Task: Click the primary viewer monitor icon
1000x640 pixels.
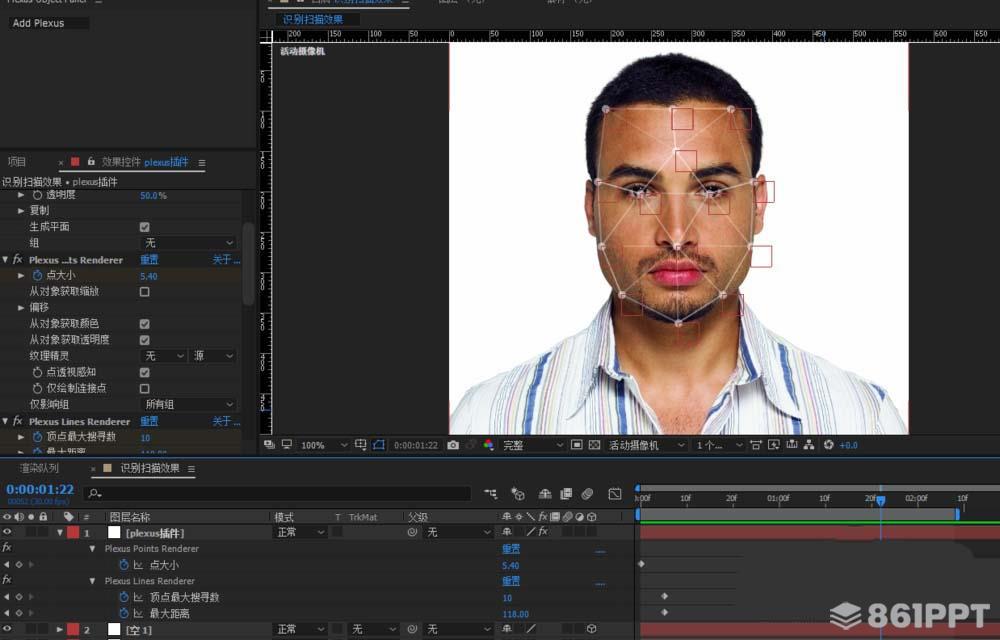Action: (x=287, y=444)
